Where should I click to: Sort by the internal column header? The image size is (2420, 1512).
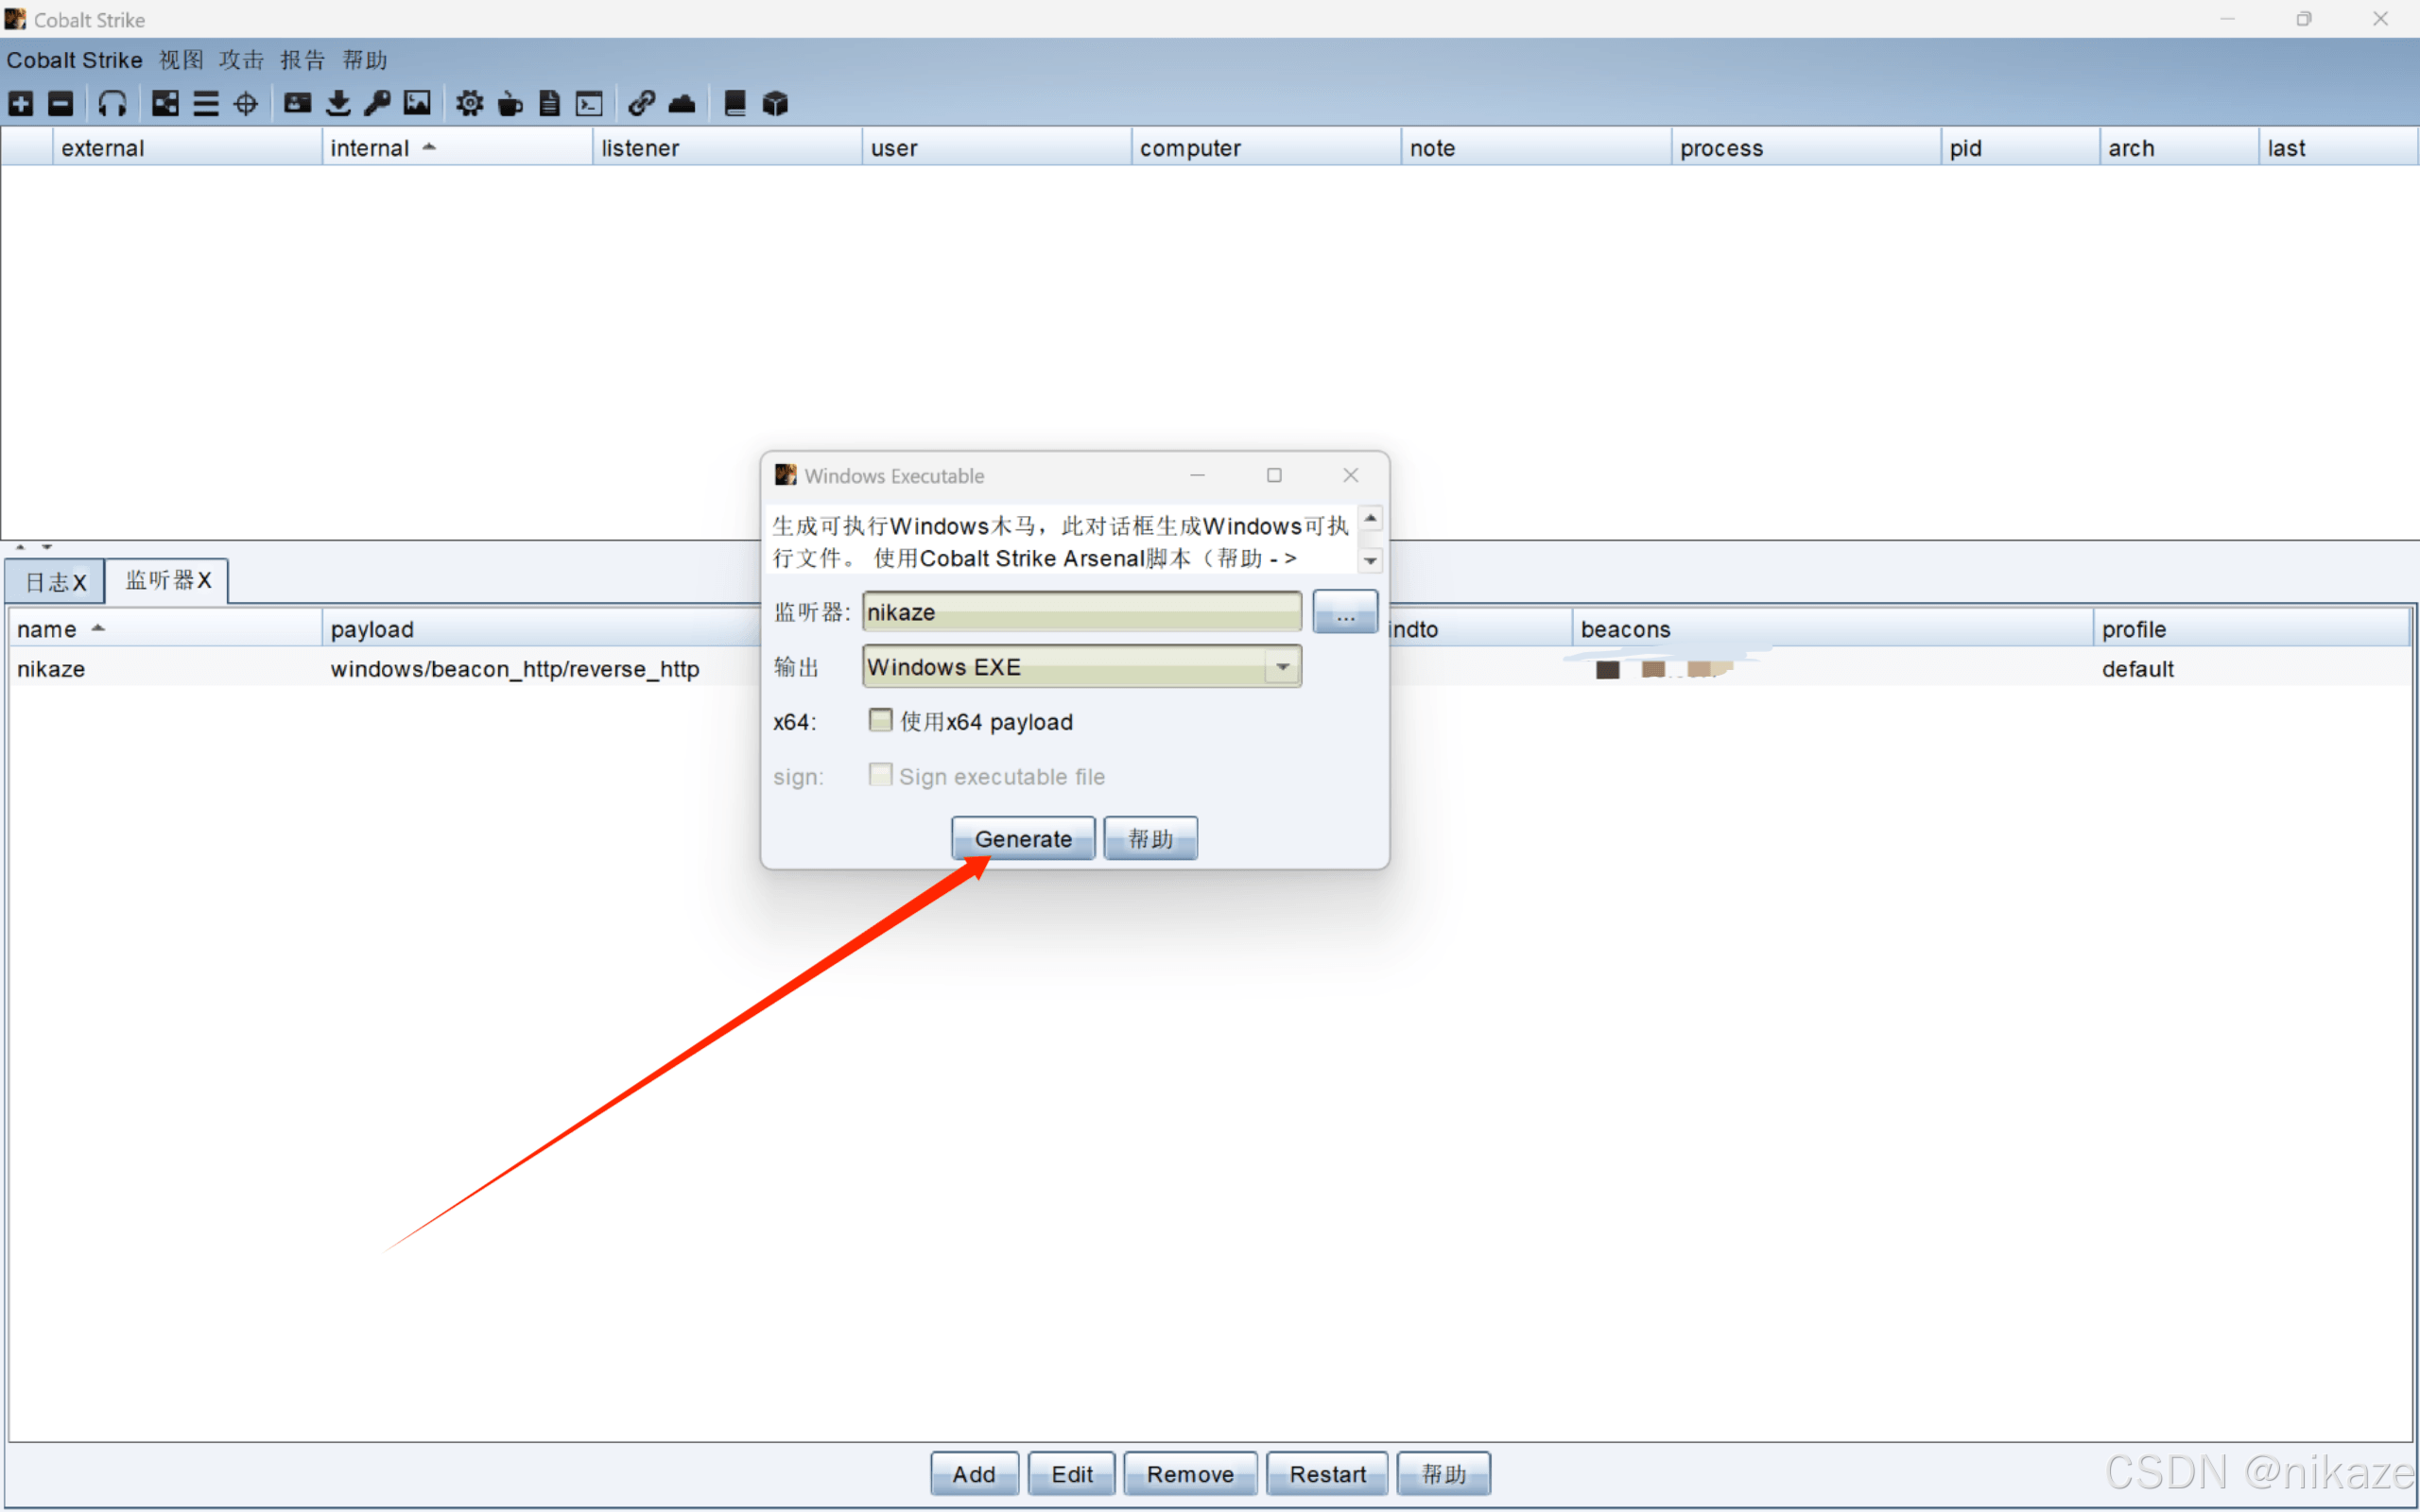click(x=370, y=148)
